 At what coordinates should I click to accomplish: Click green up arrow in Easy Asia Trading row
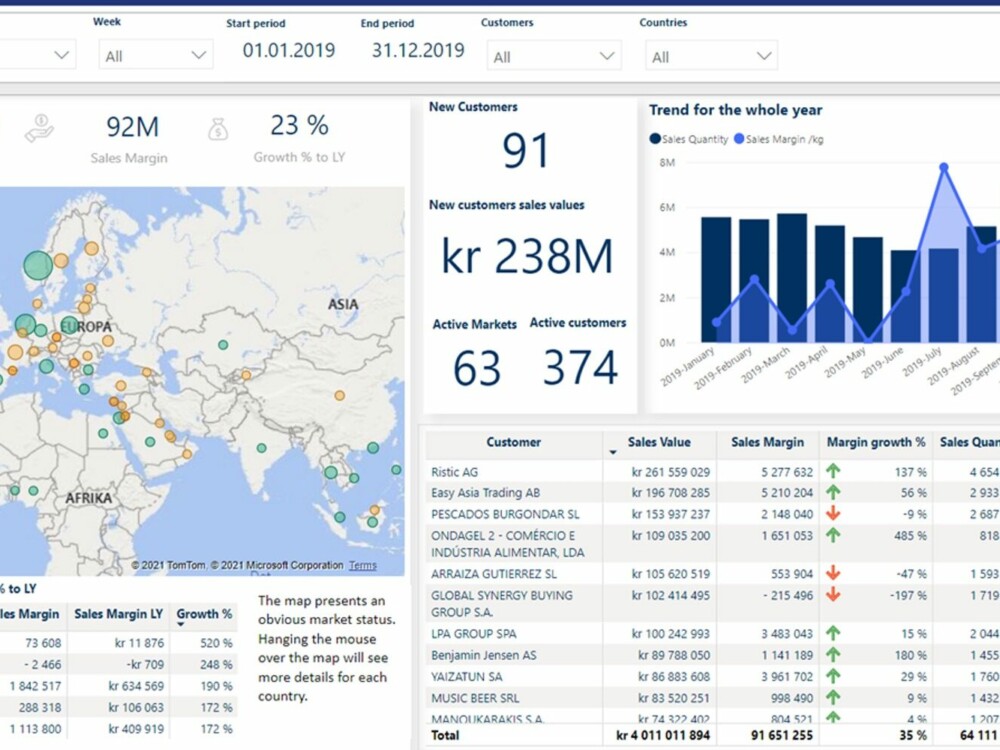pyautogui.click(x=833, y=492)
